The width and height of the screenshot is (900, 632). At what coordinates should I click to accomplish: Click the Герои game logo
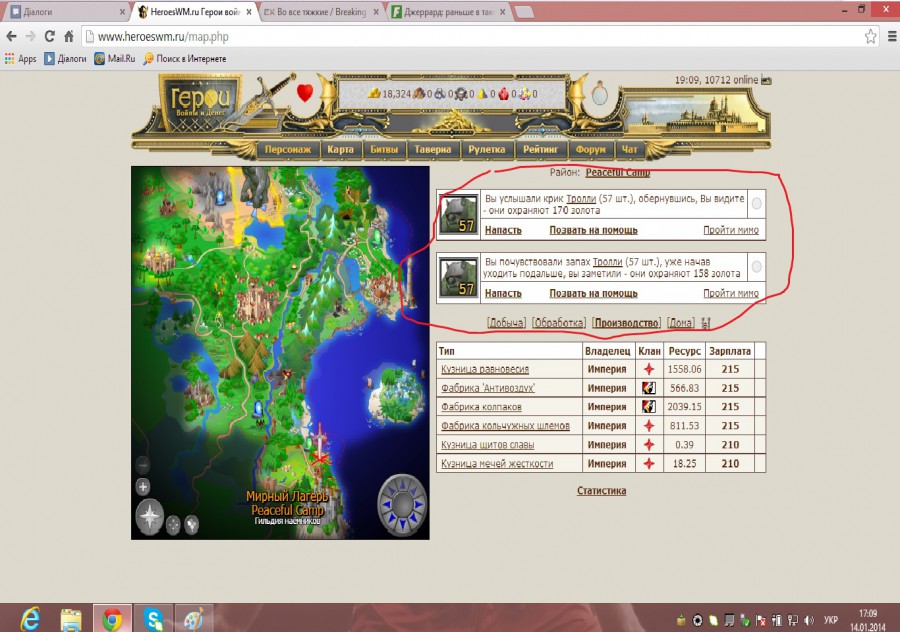tap(200, 102)
